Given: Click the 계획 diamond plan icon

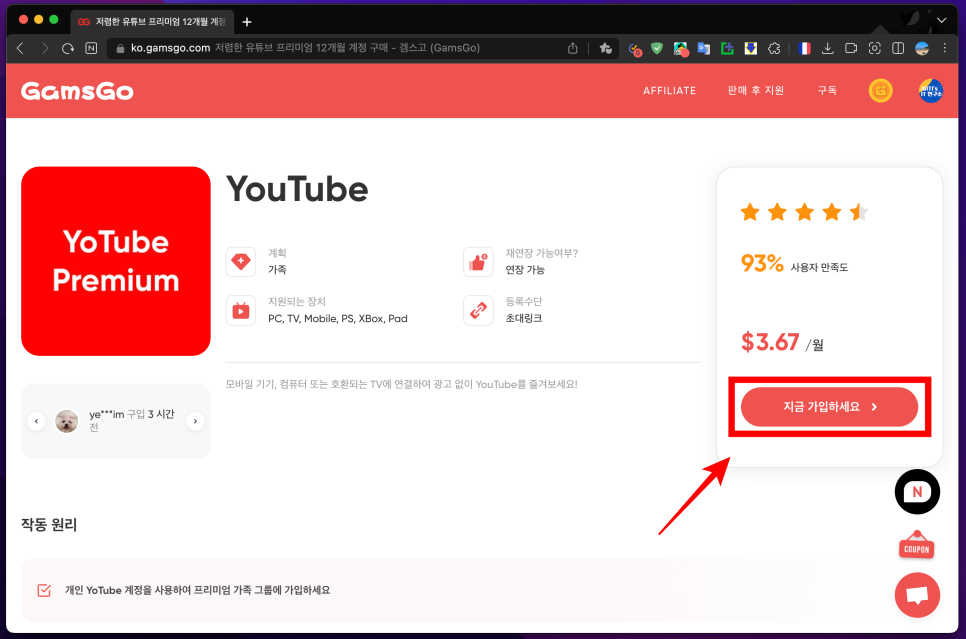Looking at the screenshot, I should (241, 261).
